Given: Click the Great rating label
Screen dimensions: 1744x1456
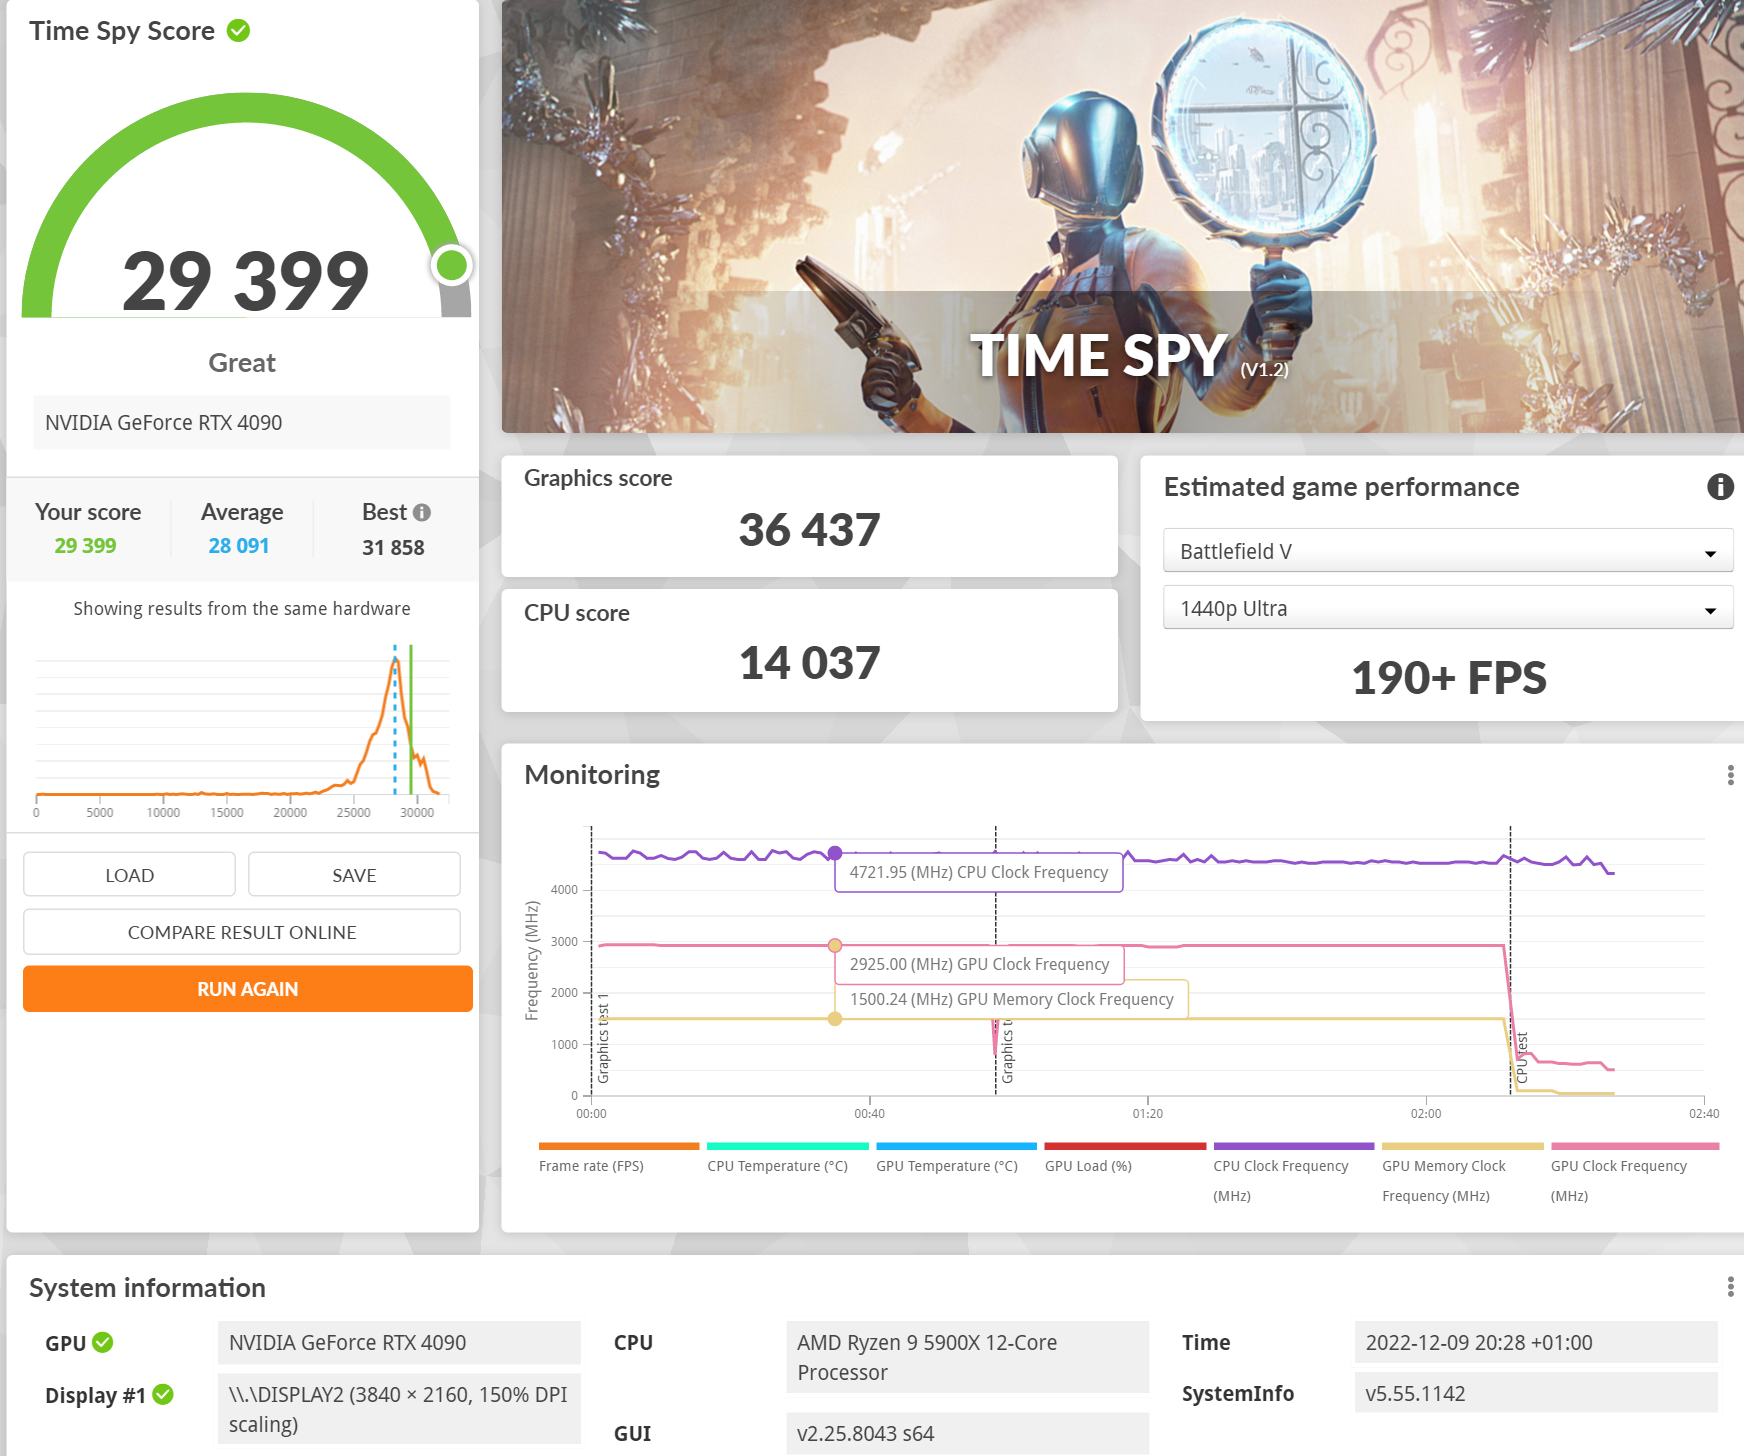Looking at the screenshot, I should [x=242, y=363].
